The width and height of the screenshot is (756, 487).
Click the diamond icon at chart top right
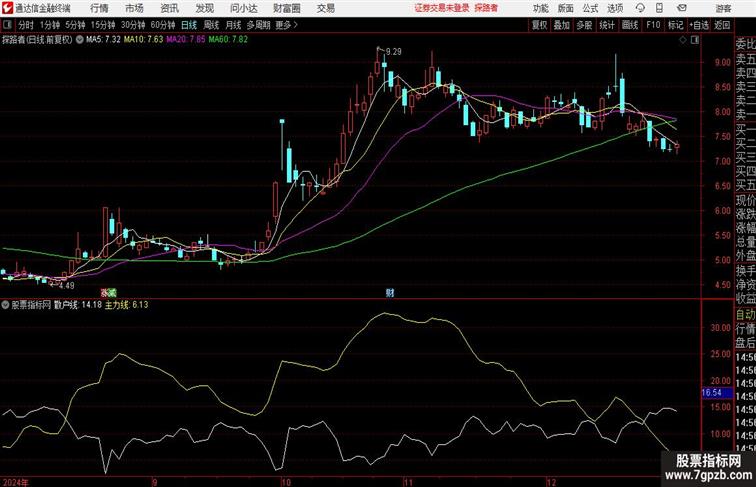(683, 40)
